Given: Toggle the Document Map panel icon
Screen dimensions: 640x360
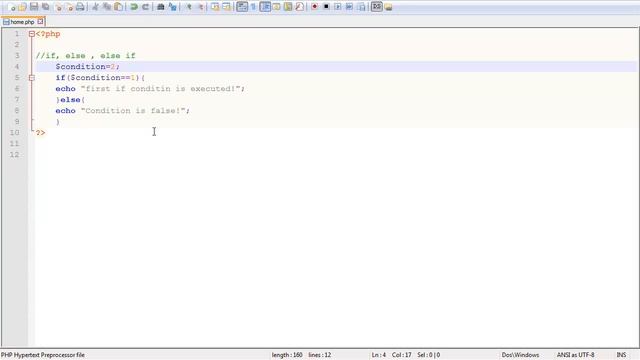Looking at the screenshot, I should 288,7.
